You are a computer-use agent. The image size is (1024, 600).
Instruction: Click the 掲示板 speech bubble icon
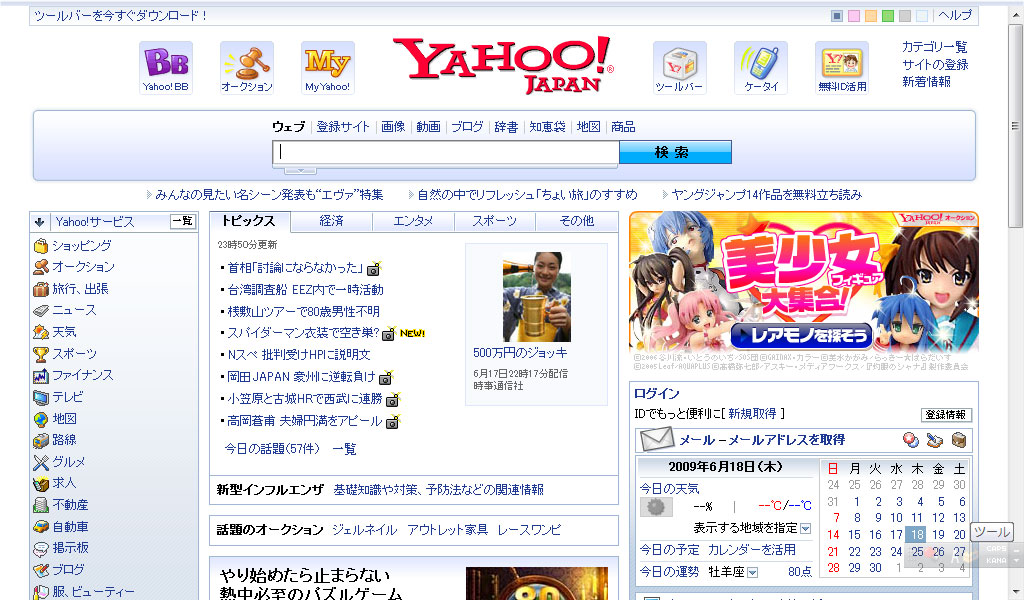[41, 548]
